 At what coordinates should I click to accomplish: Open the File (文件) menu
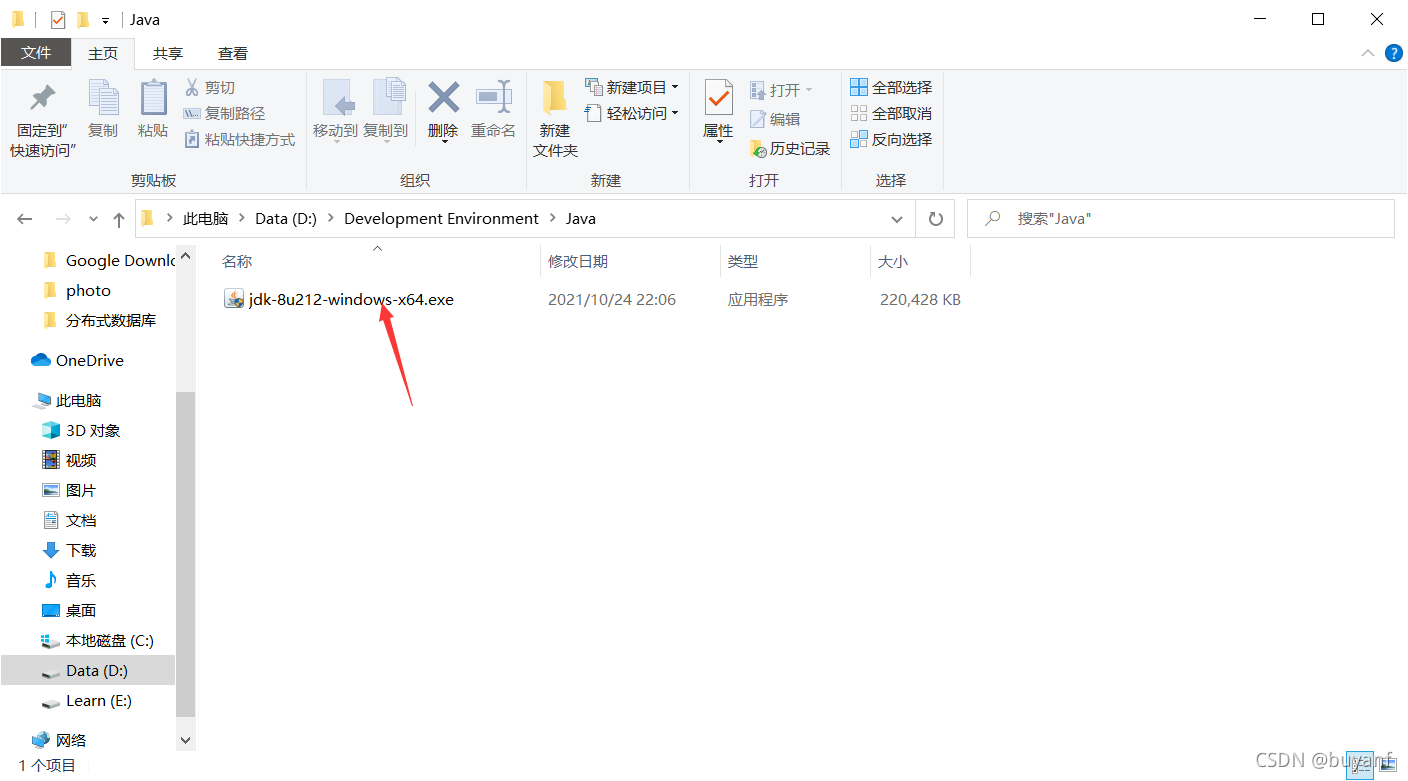(36, 53)
